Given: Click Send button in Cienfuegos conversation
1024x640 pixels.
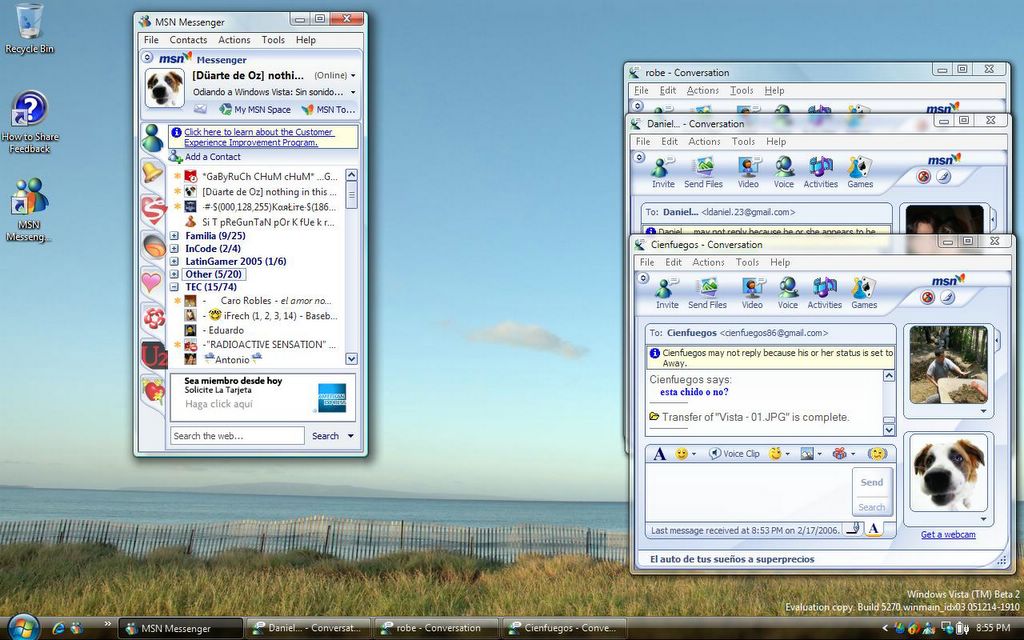Looking at the screenshot, I should pyautogui.click(x=872, y=482).
